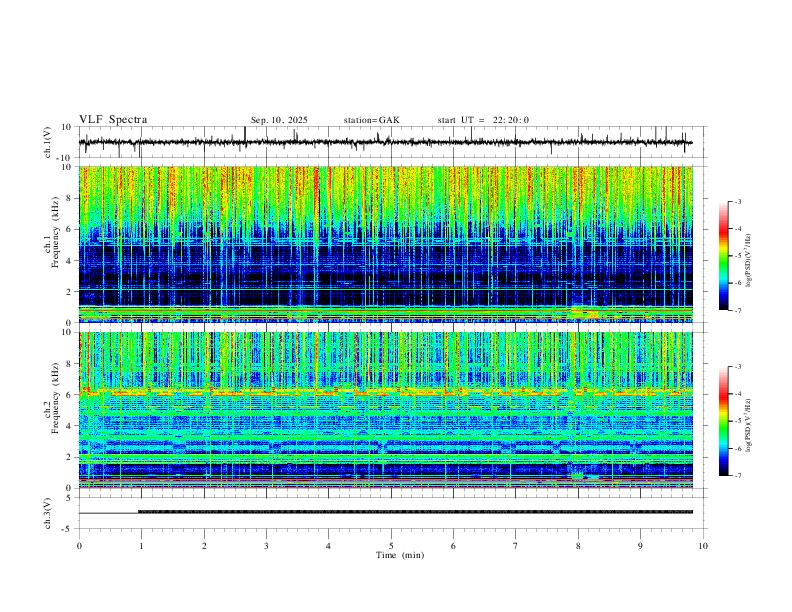Screen dimensions: 792x612
Task: Click the time axis tick "2"
Action: 204,546
